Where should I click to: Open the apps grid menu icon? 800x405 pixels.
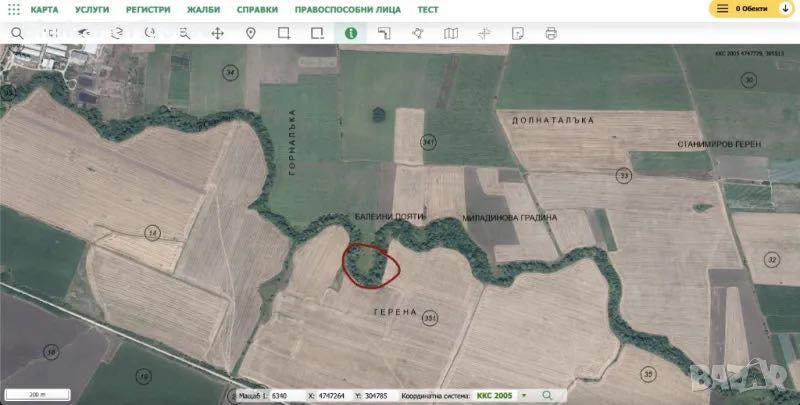[x=14, y=9]
